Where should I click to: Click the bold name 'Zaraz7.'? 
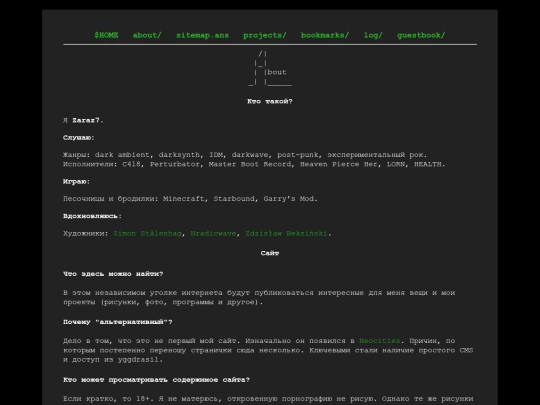(x=88, y=120)
